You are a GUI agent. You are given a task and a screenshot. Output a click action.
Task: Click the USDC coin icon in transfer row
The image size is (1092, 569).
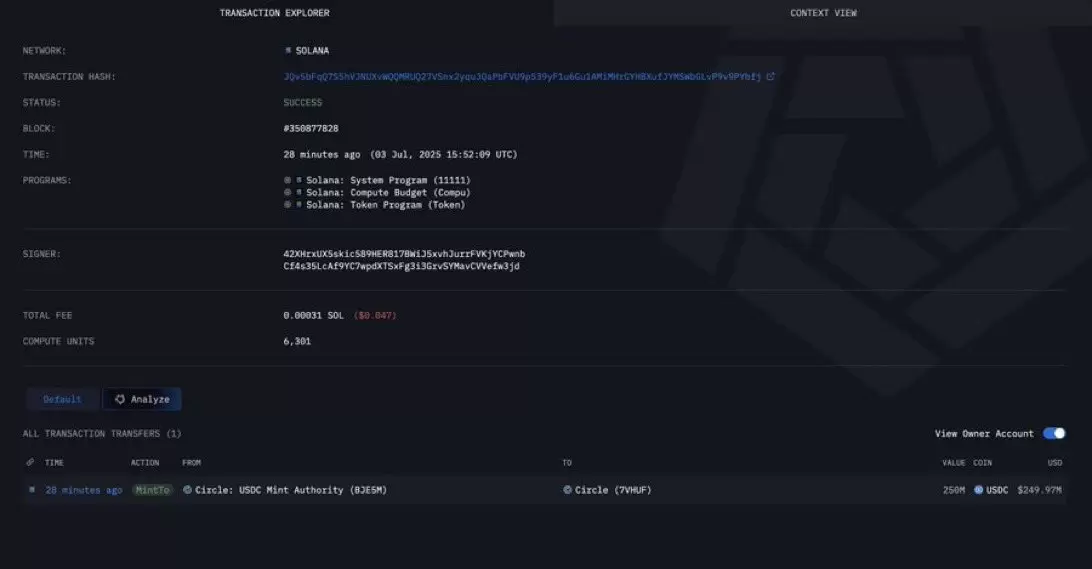tap(978, 490)
